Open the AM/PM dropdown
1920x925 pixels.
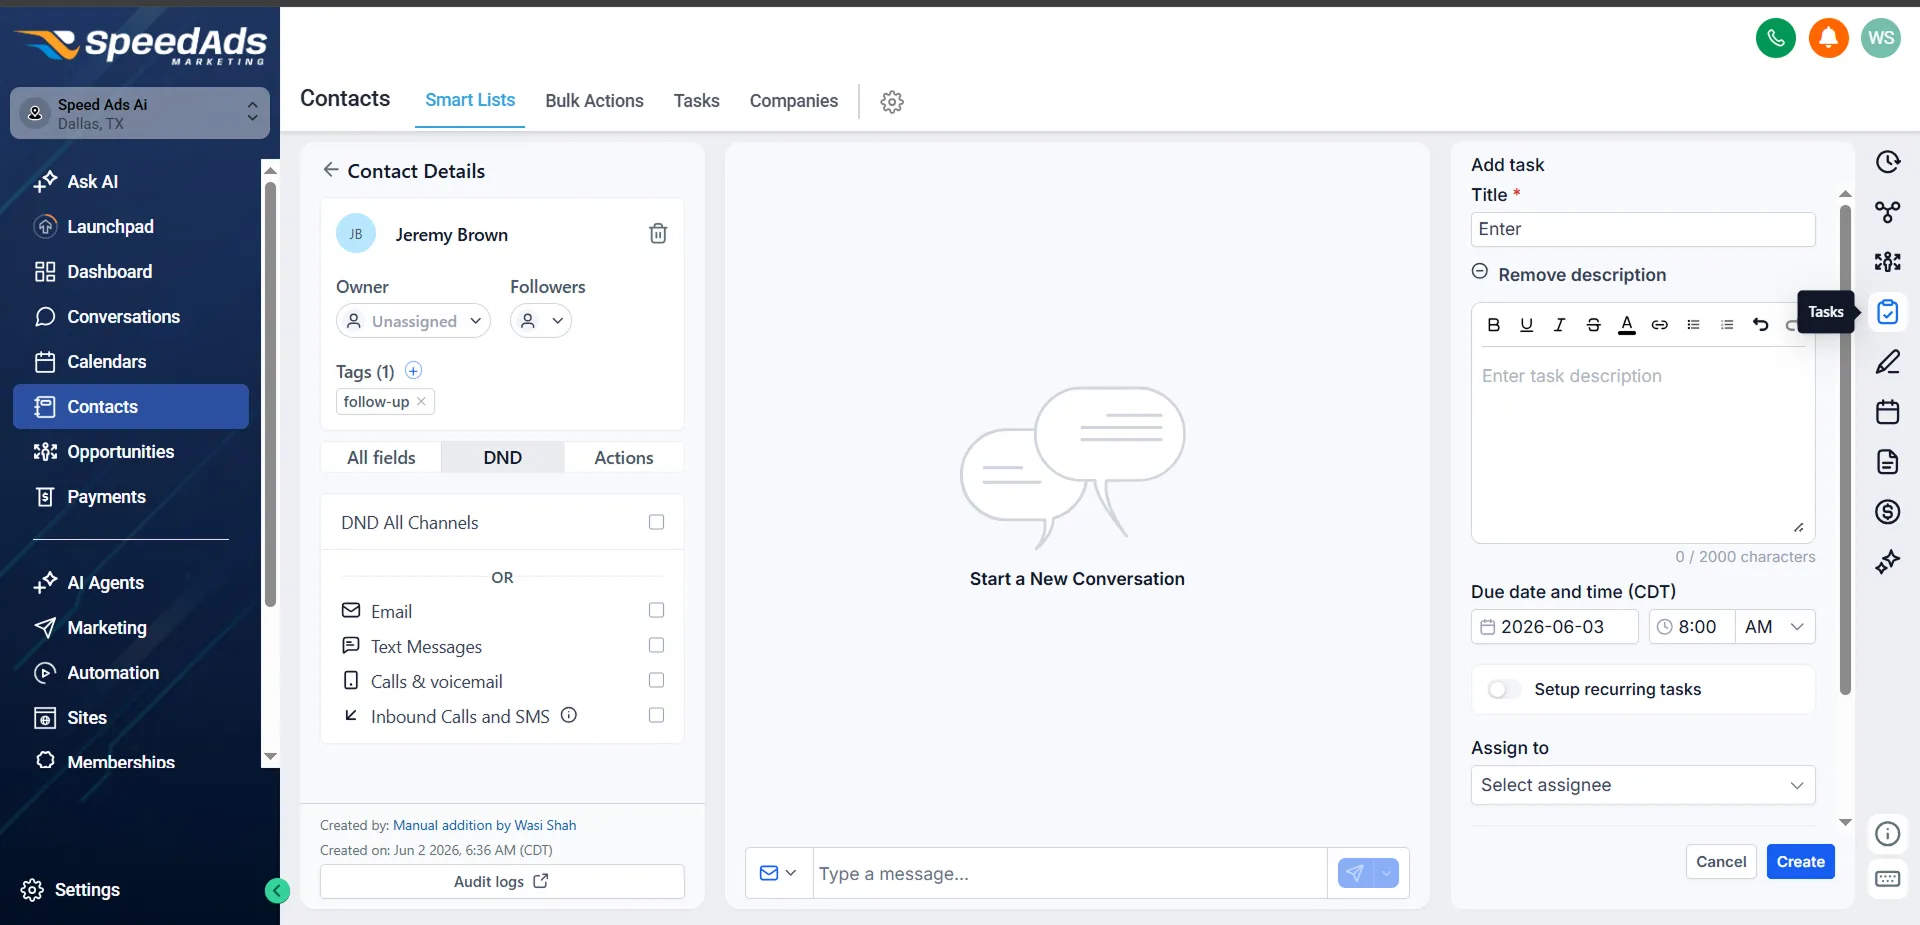pos(1774,627)
